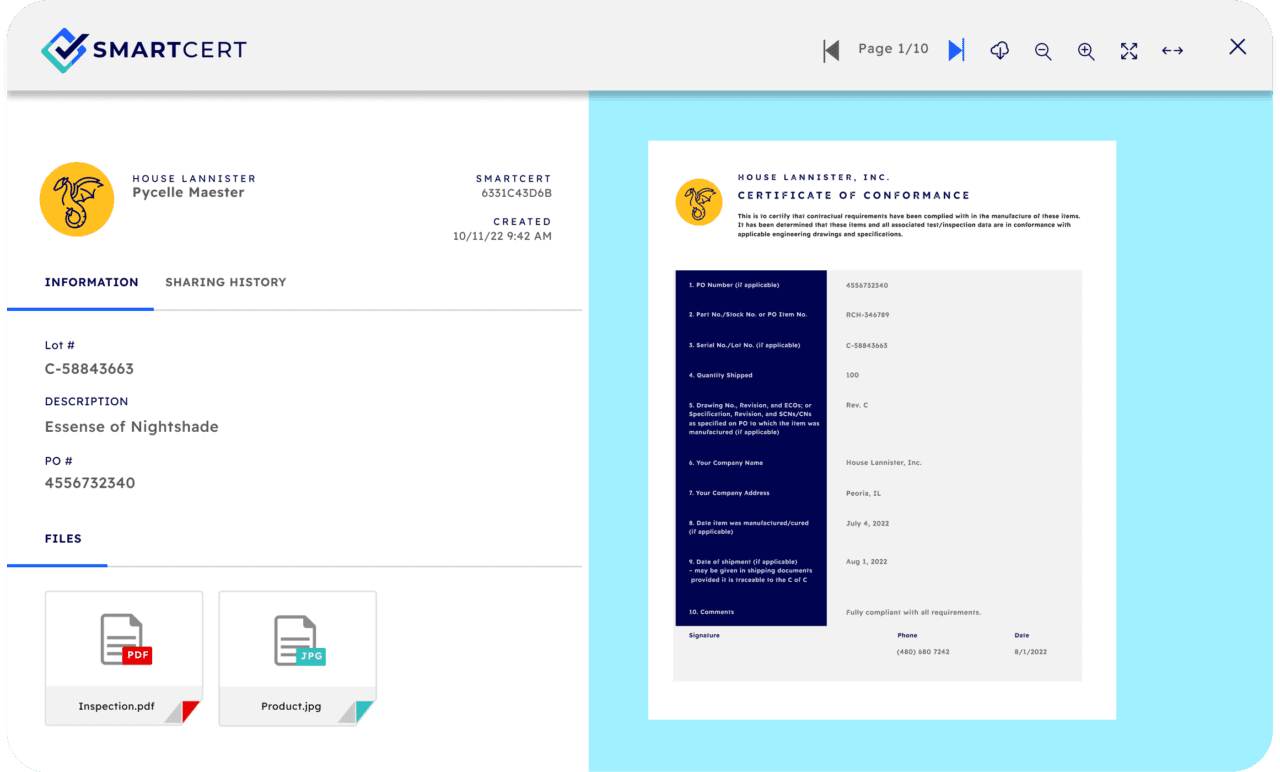The image size is (1280, 772).
Task: Select the Information tab
Action: point(92,282)
